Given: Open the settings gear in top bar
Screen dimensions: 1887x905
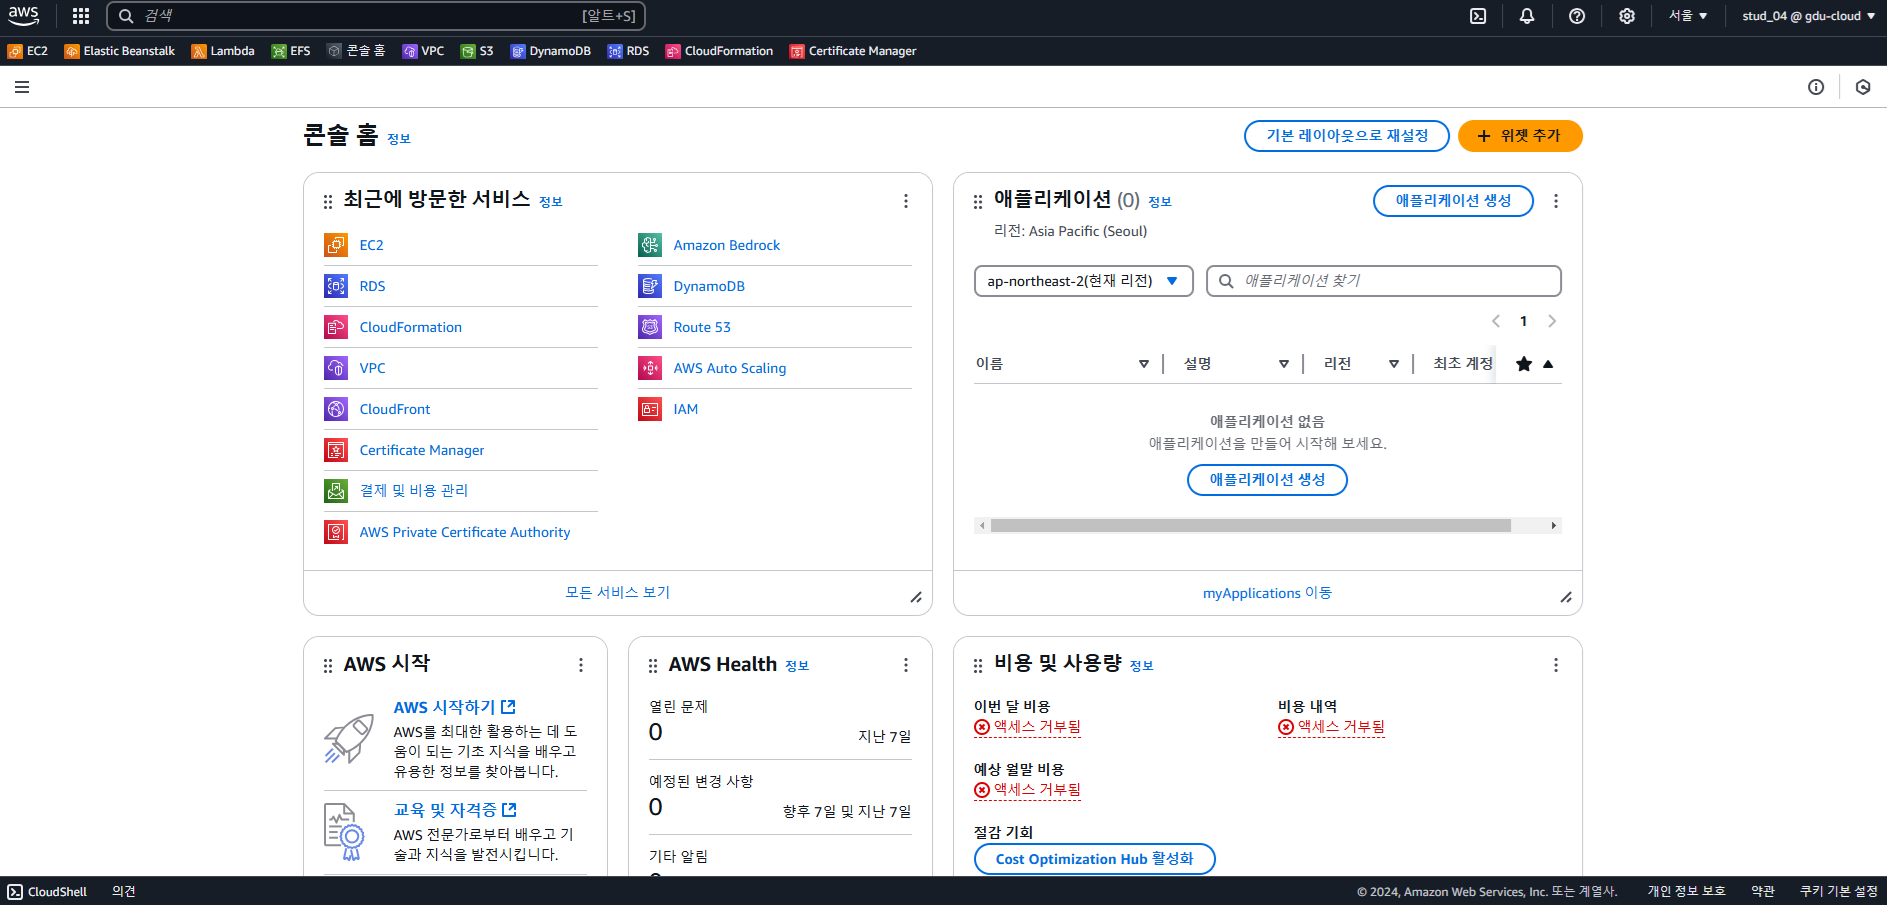Looking at the screenshot, I should click(1627, 16).
